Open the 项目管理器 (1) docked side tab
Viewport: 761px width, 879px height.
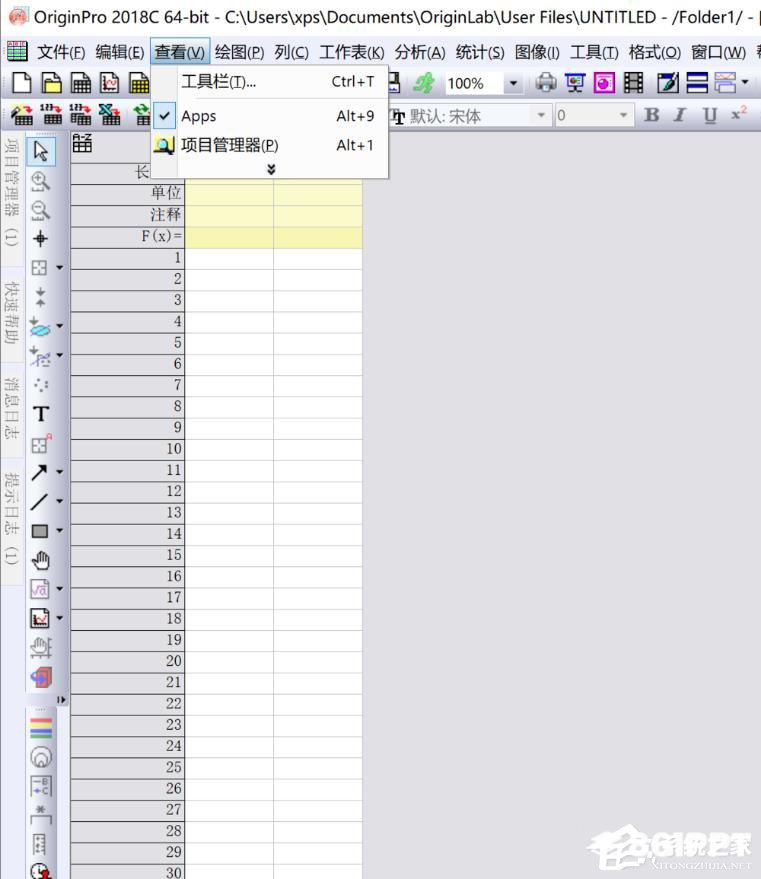[12, 193]
